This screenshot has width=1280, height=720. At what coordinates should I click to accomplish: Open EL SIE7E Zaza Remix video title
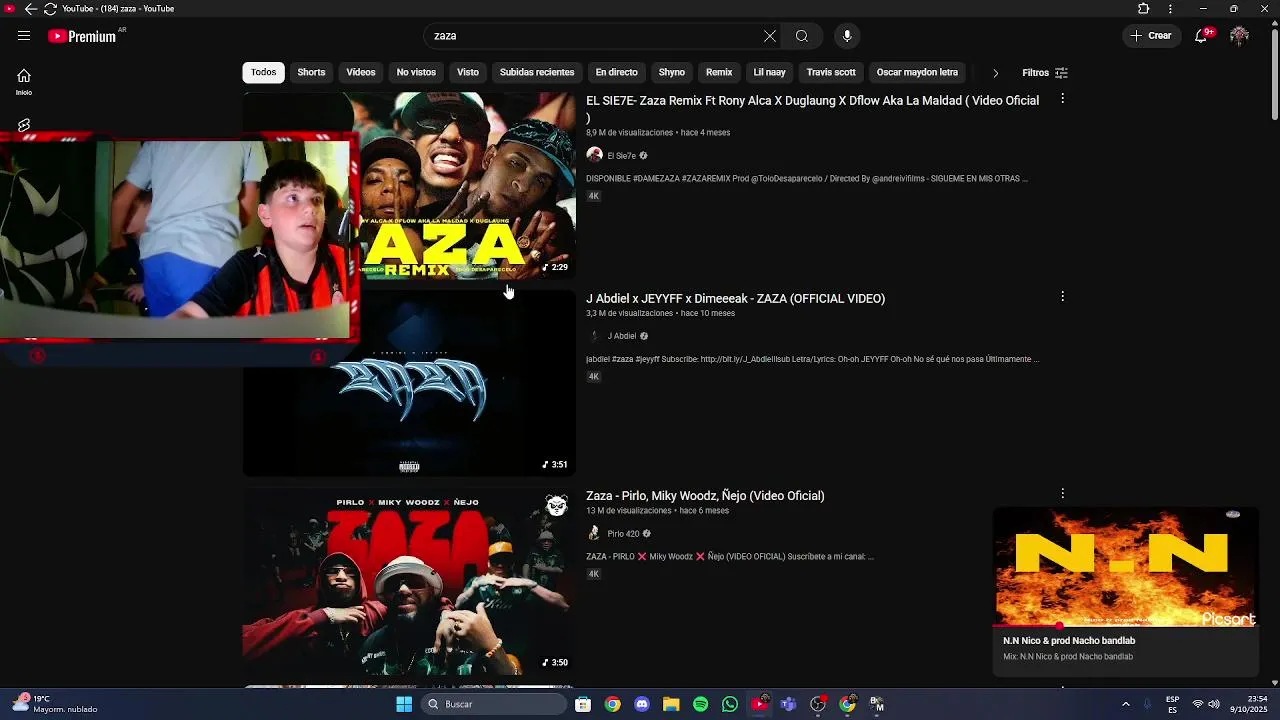coord(812,108)
